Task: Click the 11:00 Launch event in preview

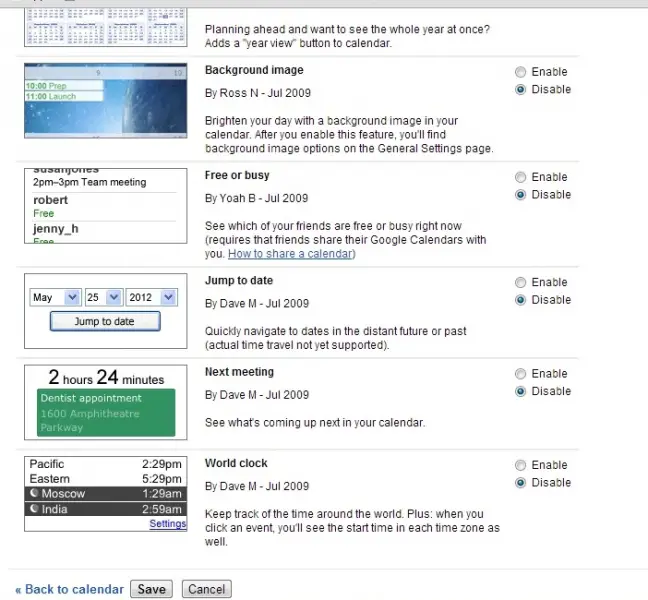Action: 64,96
